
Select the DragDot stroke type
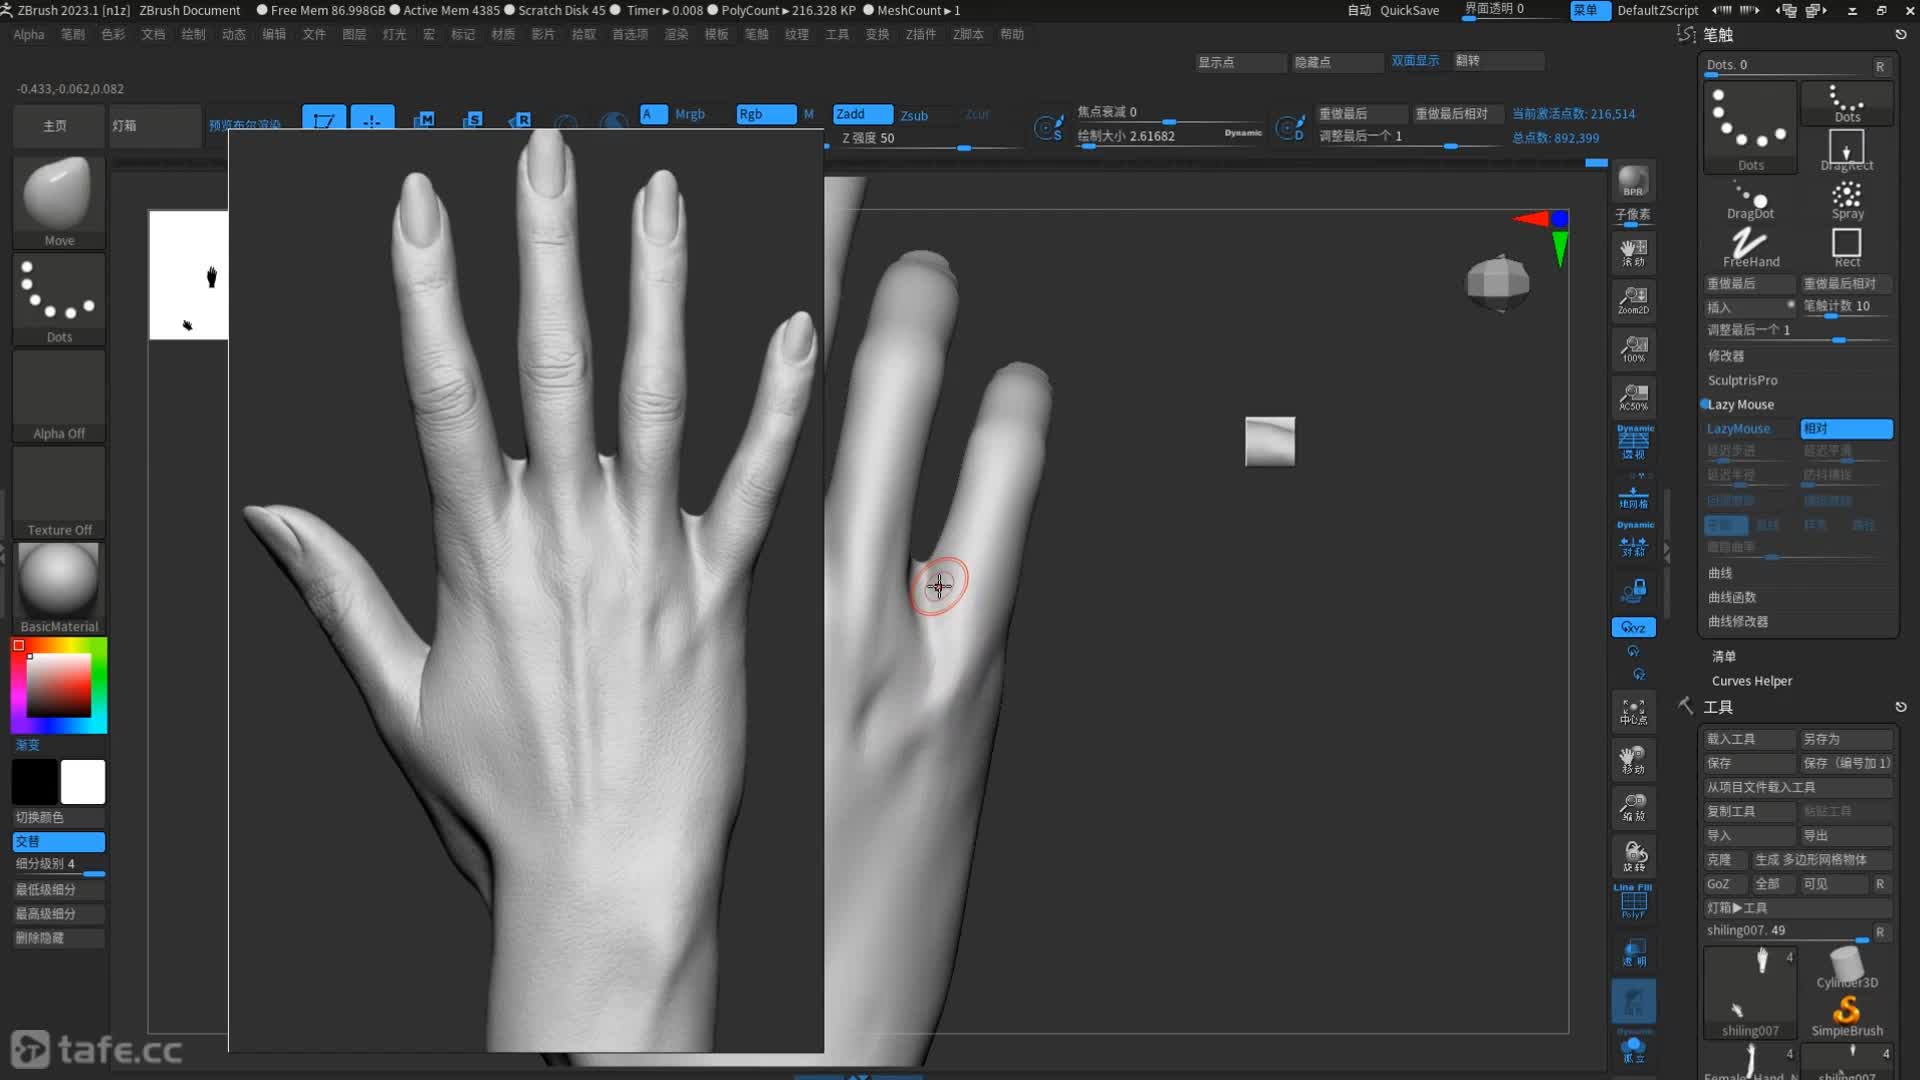click(1750, 200)
